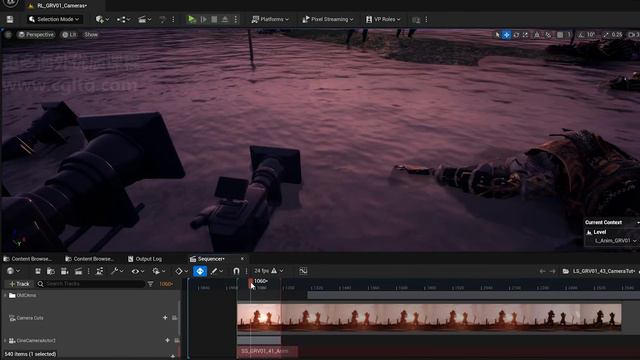Open the viewport Show menu
640x360 pixels.
click(91, 35)
